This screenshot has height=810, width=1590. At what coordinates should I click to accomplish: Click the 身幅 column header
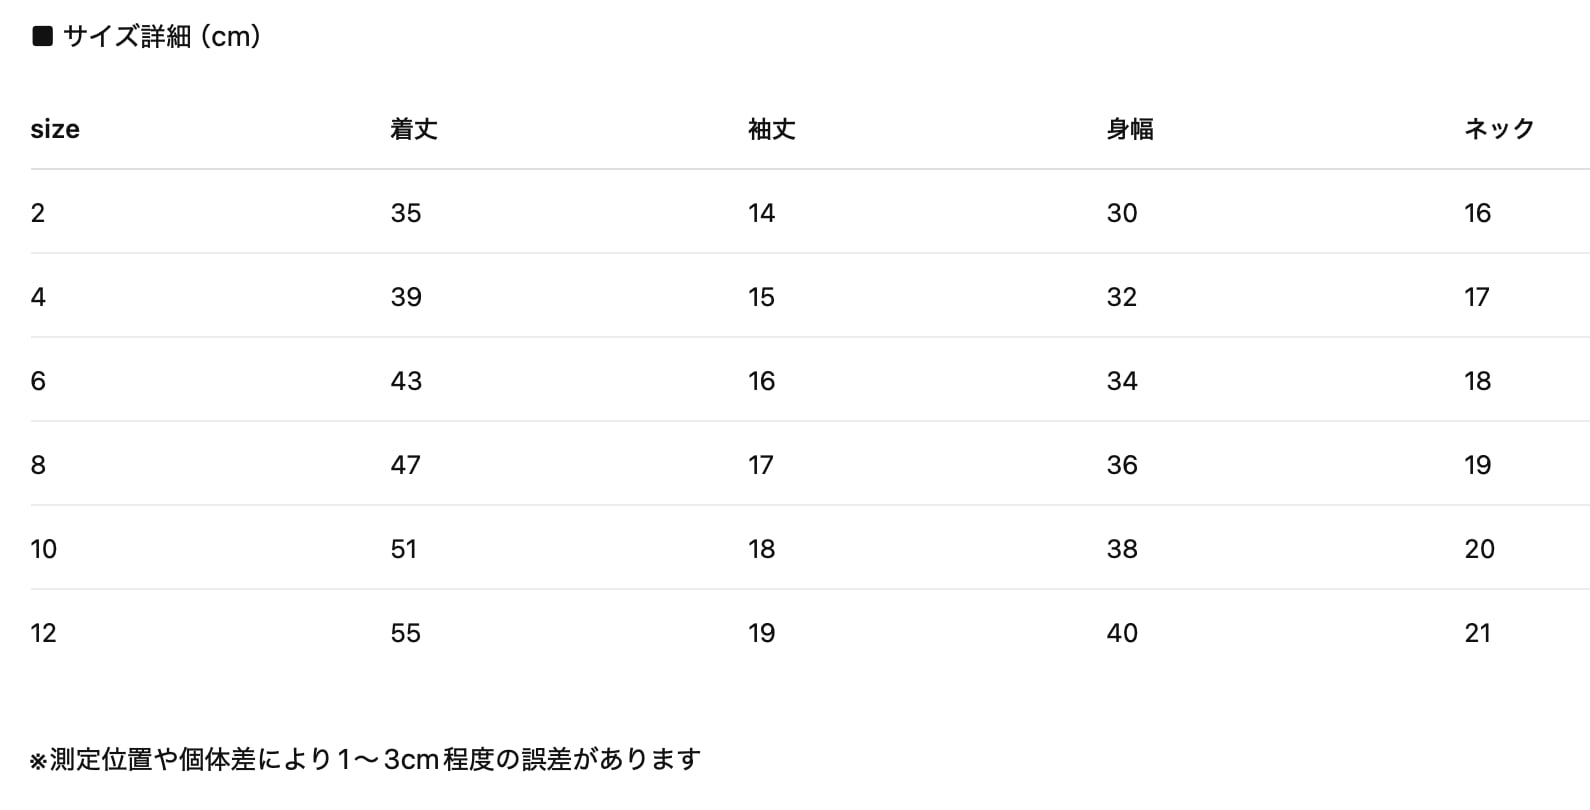1129,129
